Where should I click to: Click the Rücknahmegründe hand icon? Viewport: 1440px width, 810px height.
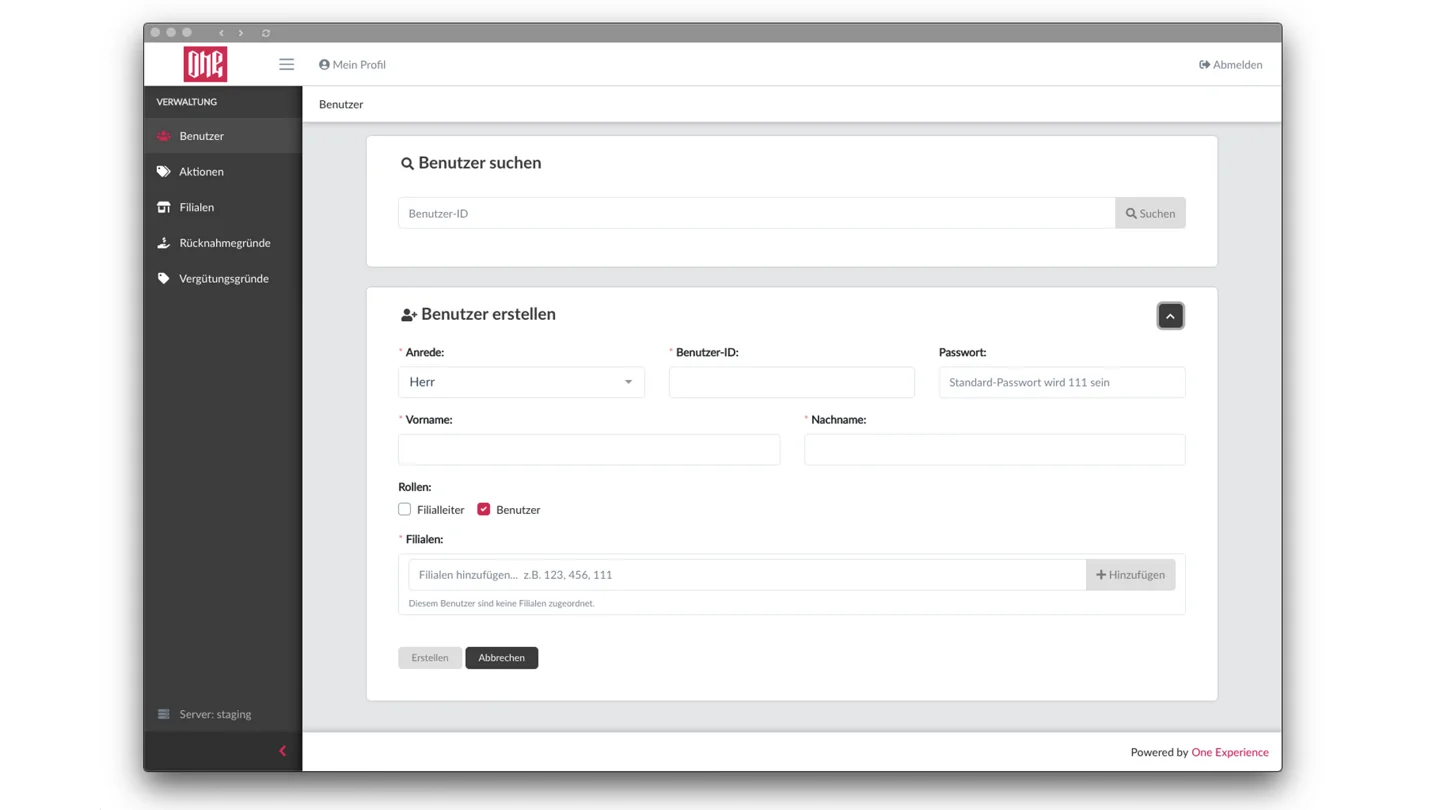(163, 243)
